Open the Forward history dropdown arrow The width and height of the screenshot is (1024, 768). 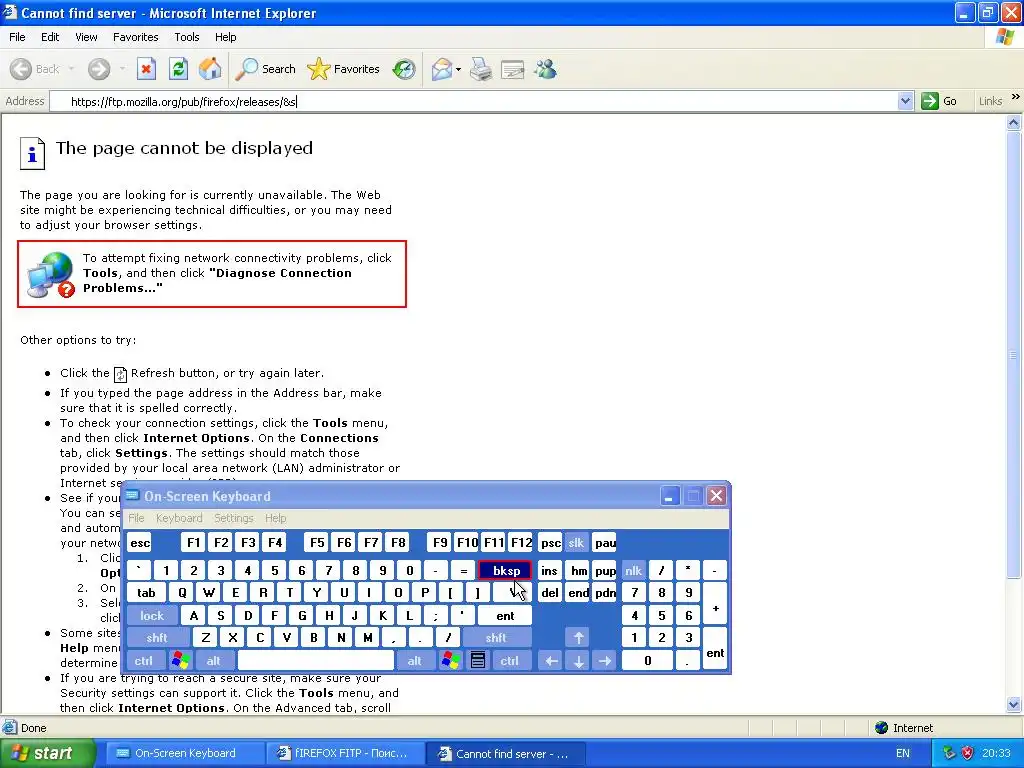tap(122, 69)
